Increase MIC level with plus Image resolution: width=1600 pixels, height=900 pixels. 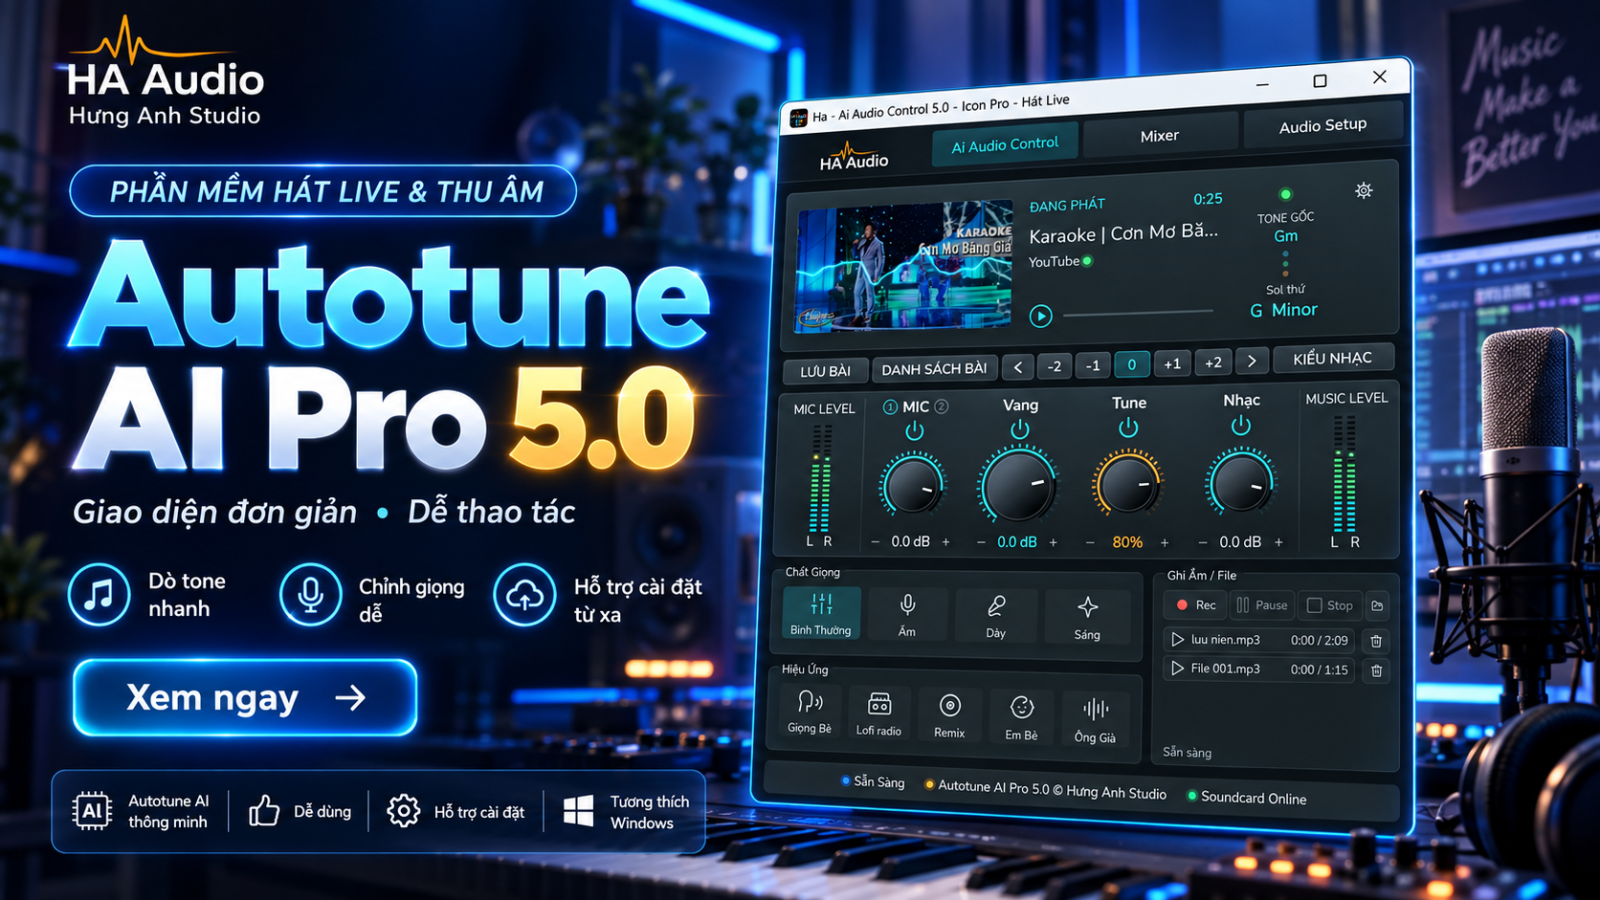point(946,542)
